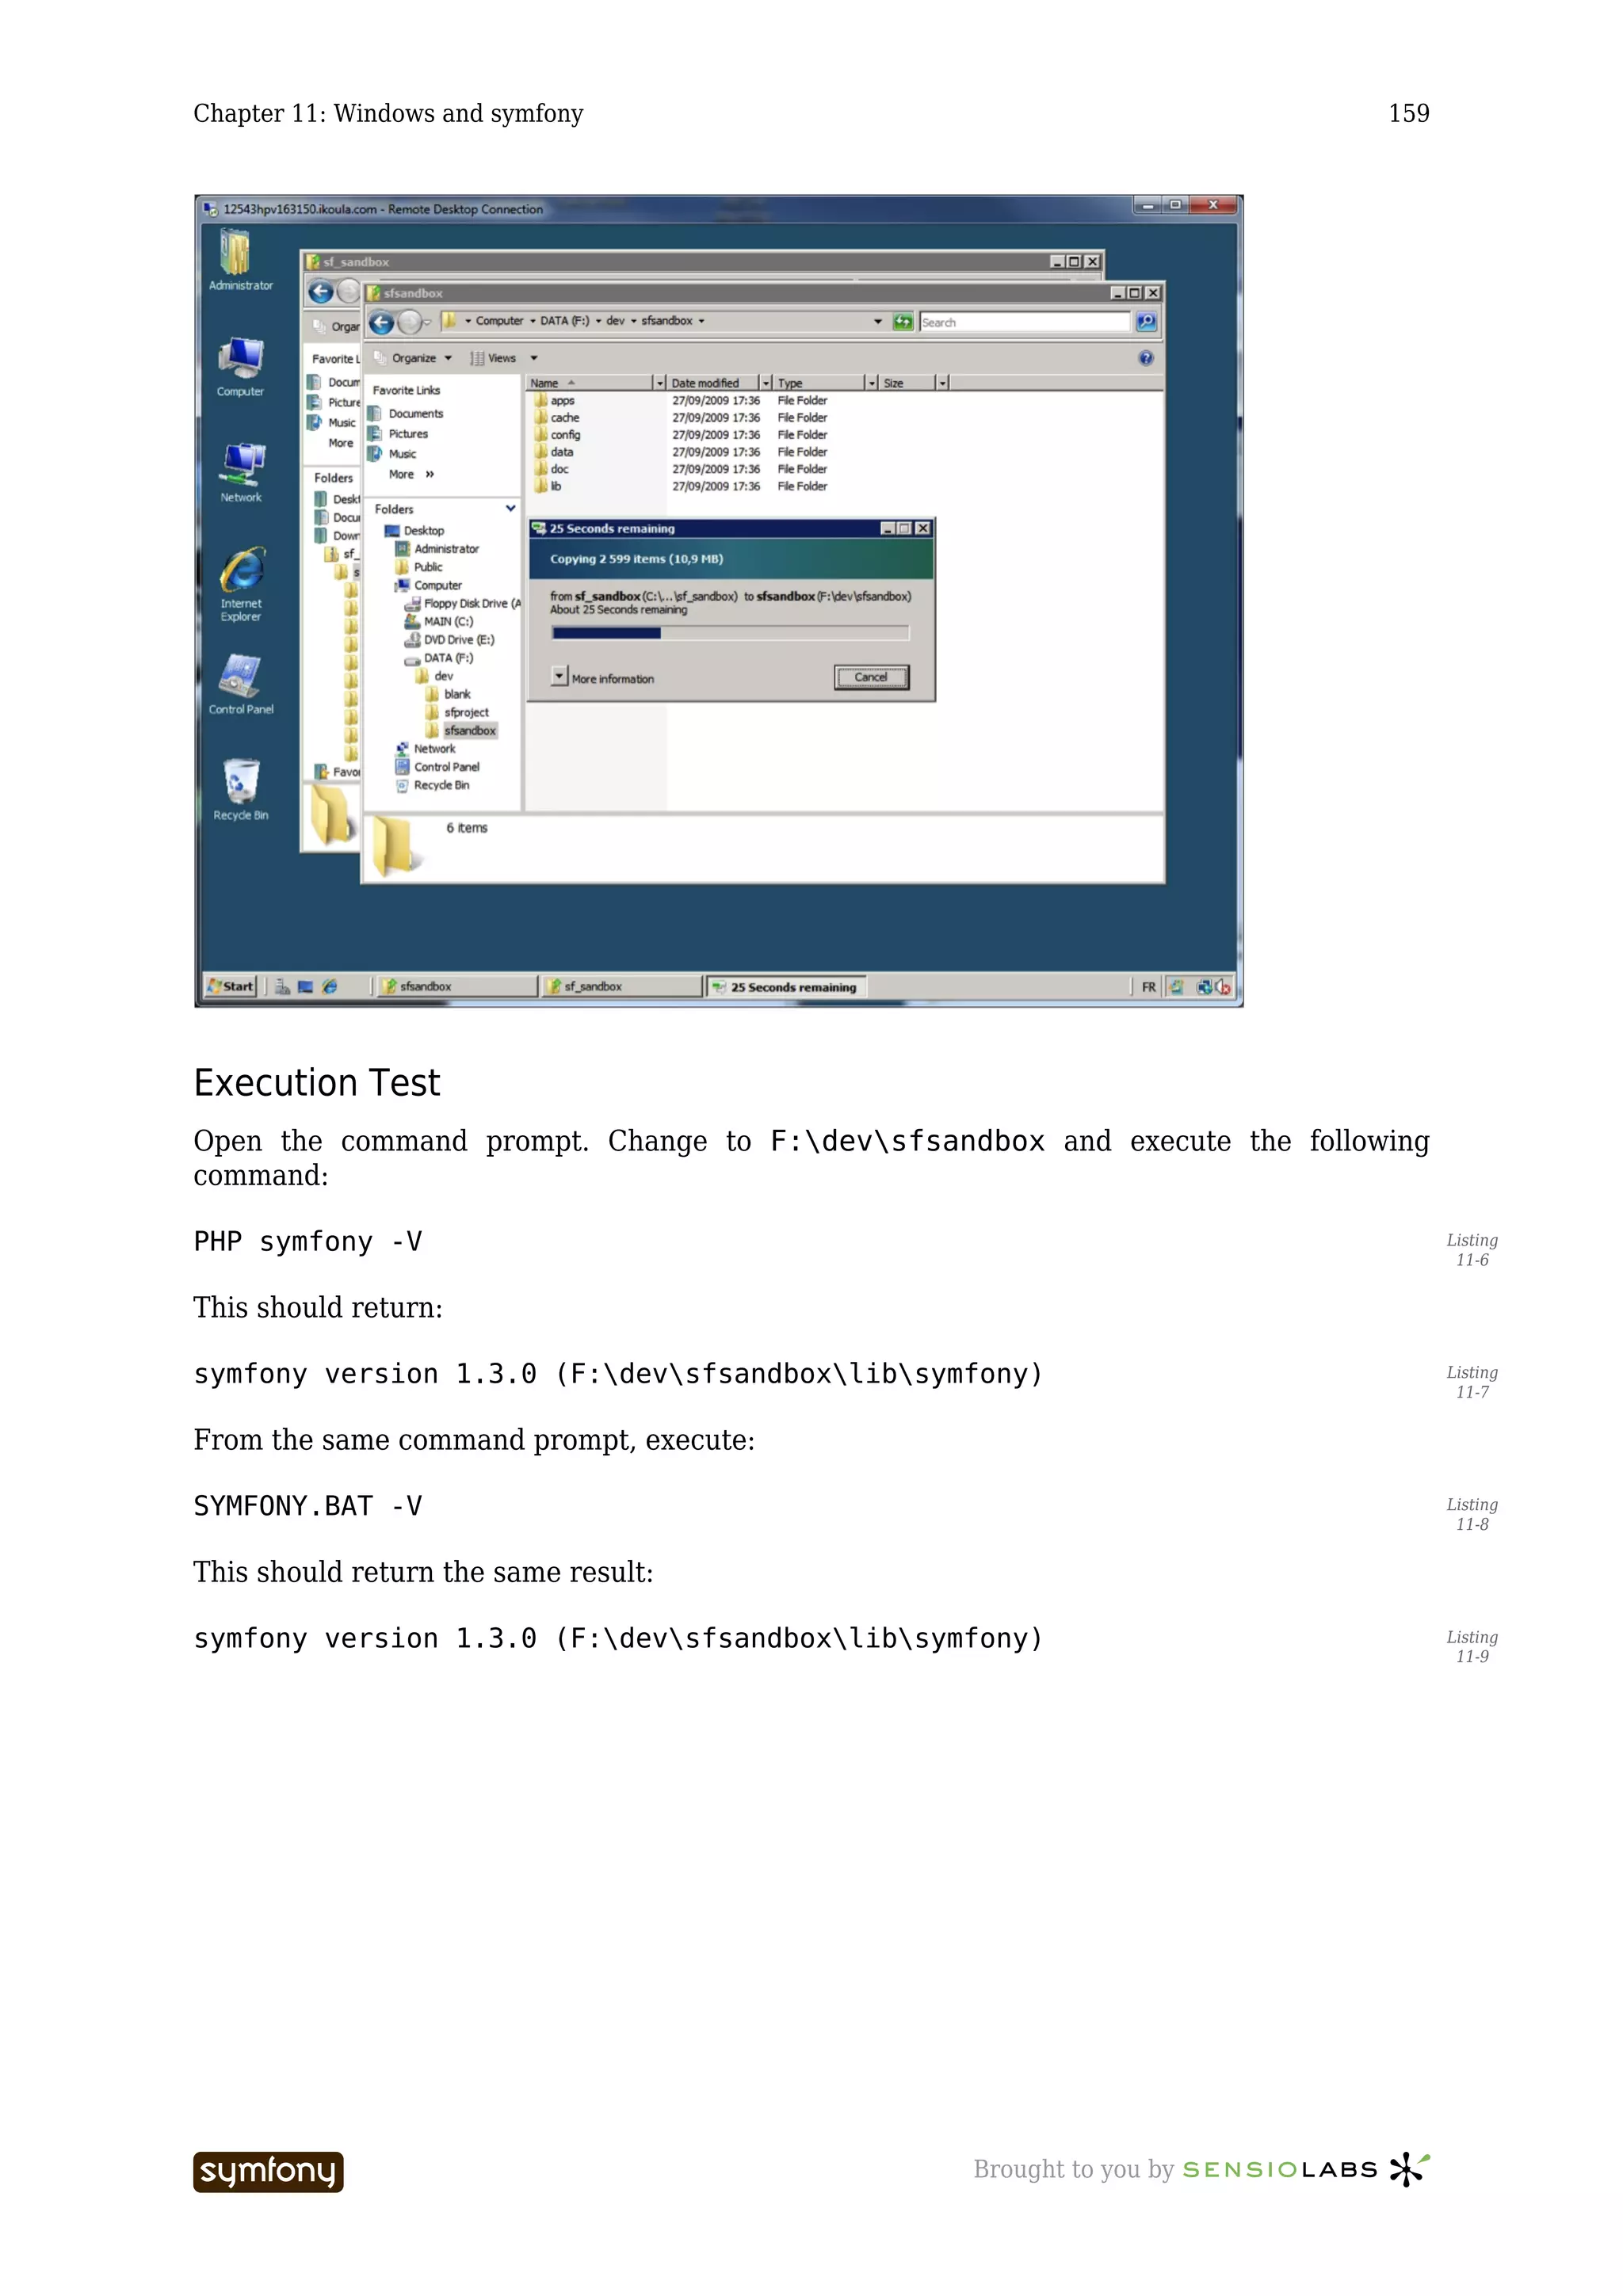Open the Computer desktop icon
The image size is (1623, 2296).
pyautogui.click(x=240, y=367)
